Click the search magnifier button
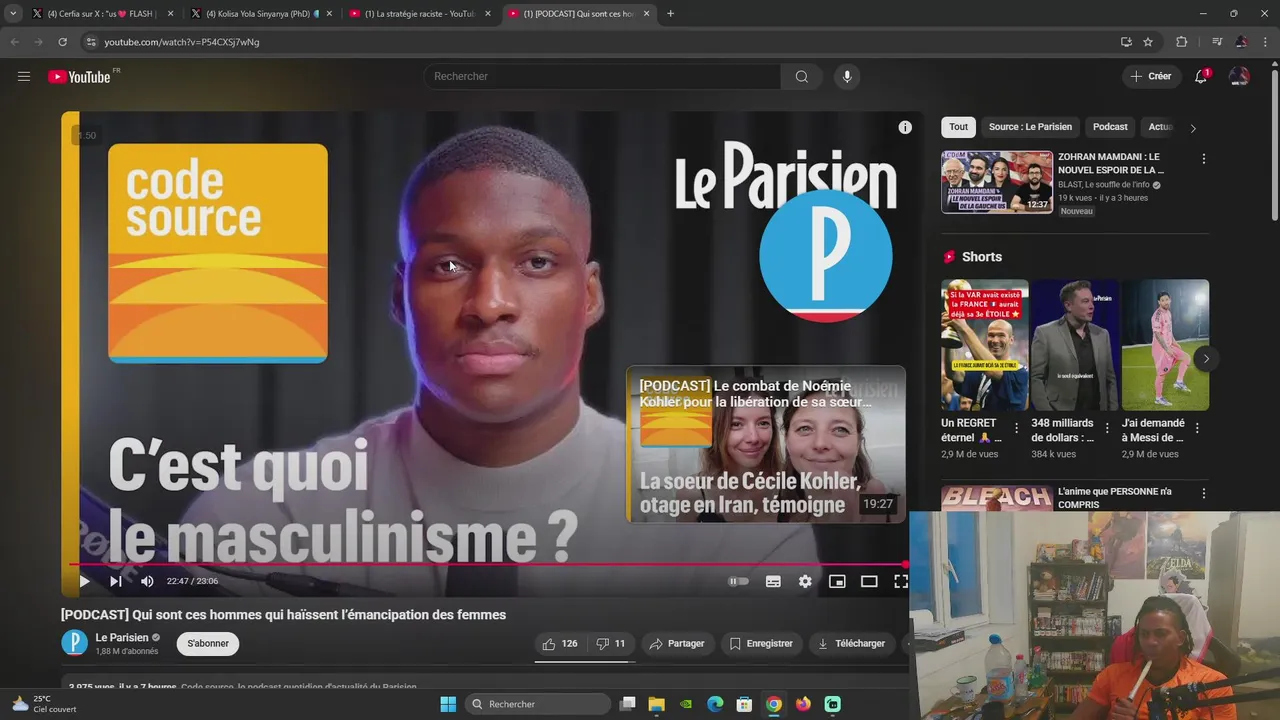 click(801, 77)
